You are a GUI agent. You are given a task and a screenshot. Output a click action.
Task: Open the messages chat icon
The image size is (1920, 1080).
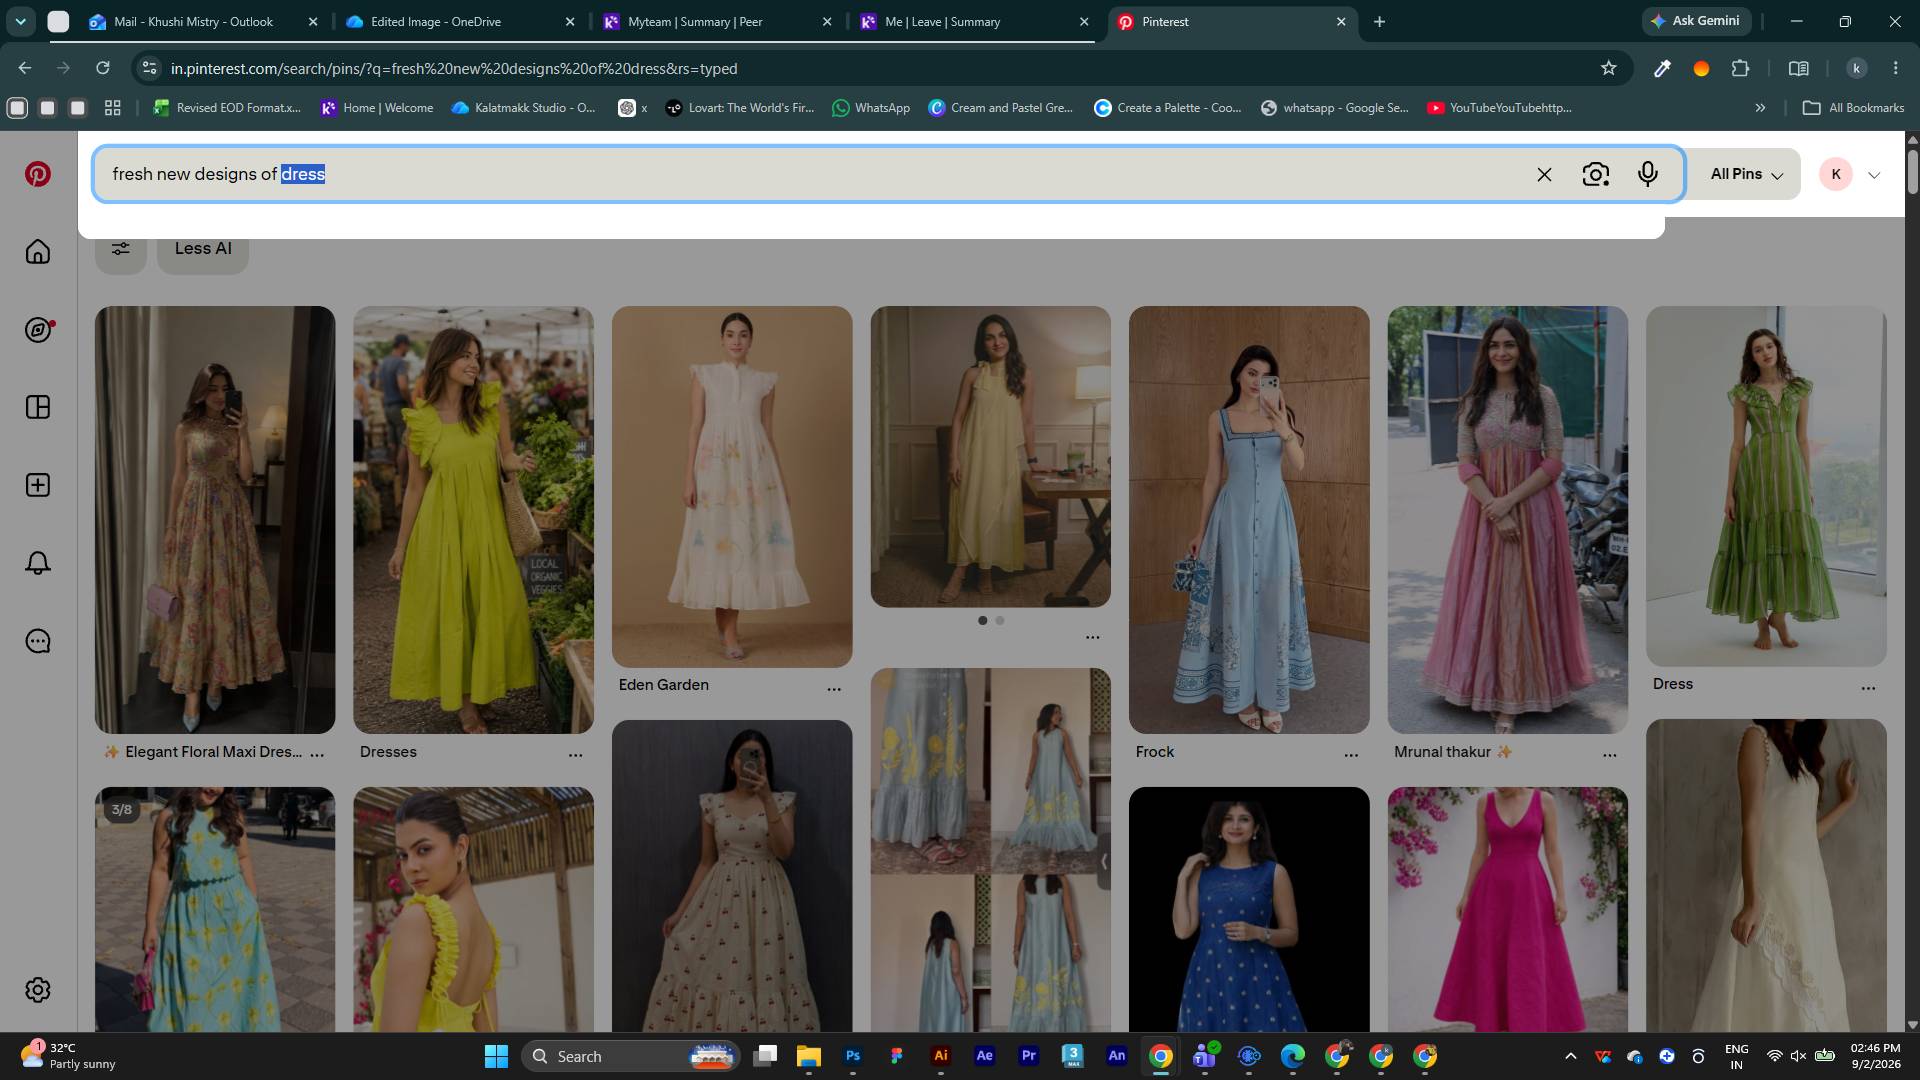38,641
